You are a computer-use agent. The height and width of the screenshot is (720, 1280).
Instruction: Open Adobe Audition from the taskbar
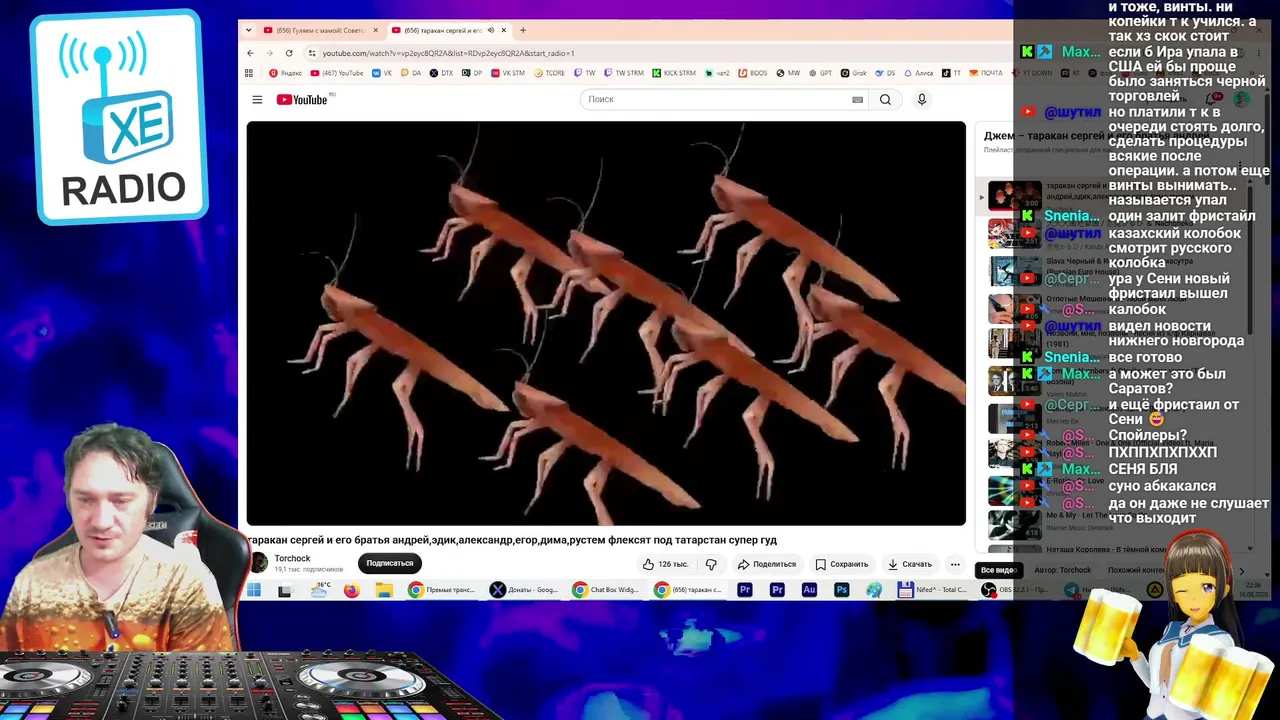point(809,590)
